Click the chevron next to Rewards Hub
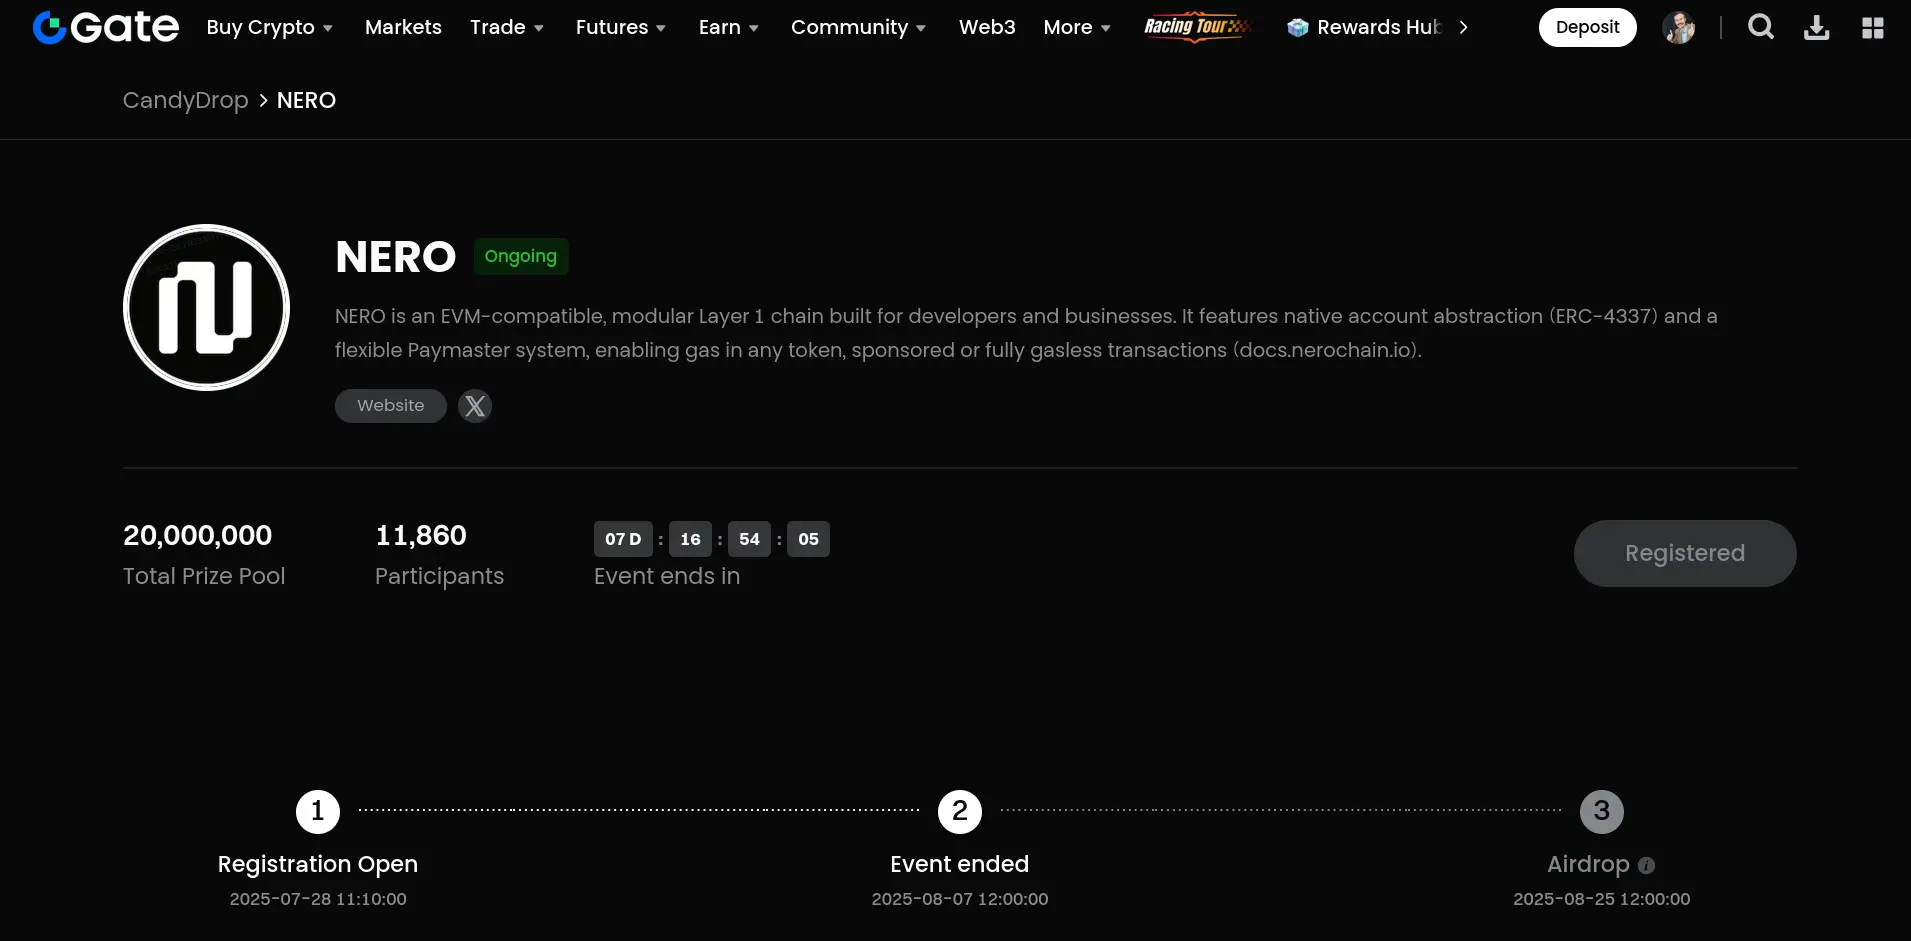The height and width of the screenshot is (941, 1911). (1463, 27)
